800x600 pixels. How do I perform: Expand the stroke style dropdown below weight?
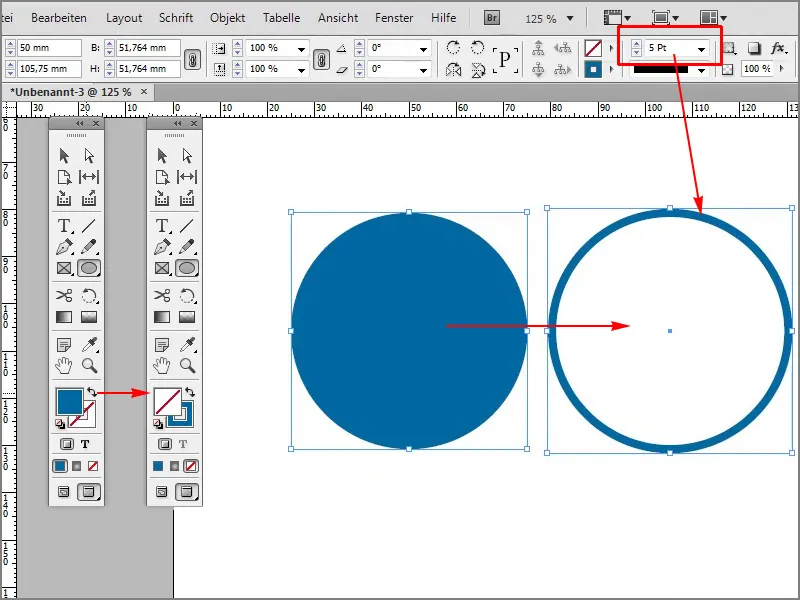click(701, 69)
